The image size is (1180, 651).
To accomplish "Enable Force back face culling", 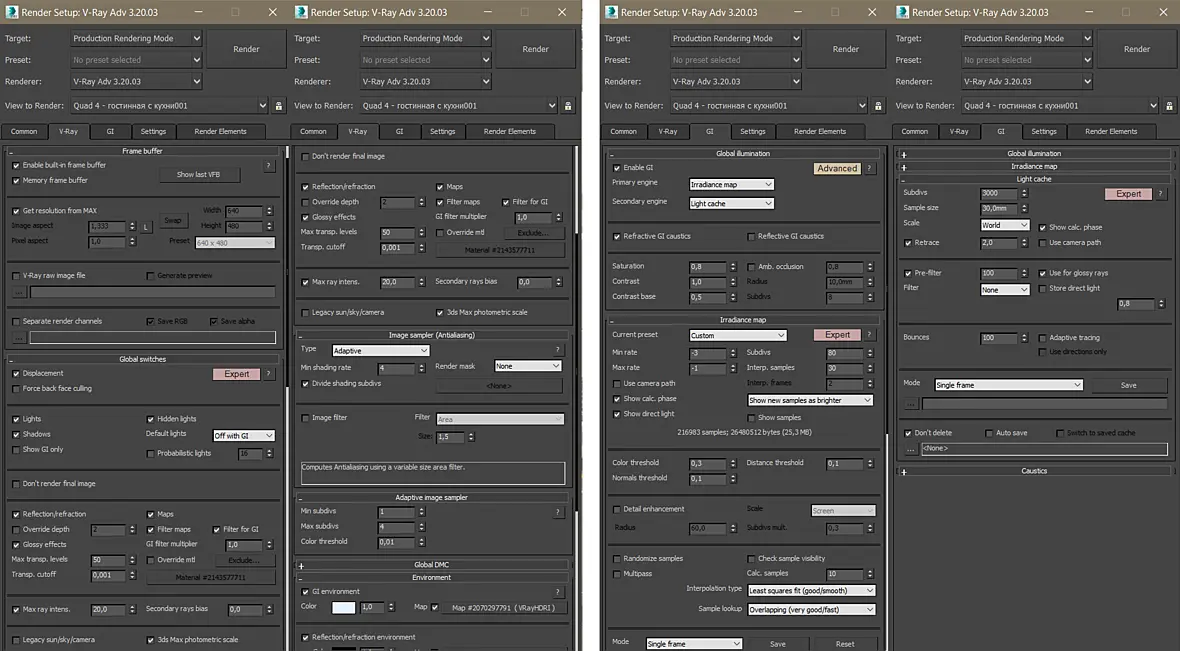I will tap(16, 389).
